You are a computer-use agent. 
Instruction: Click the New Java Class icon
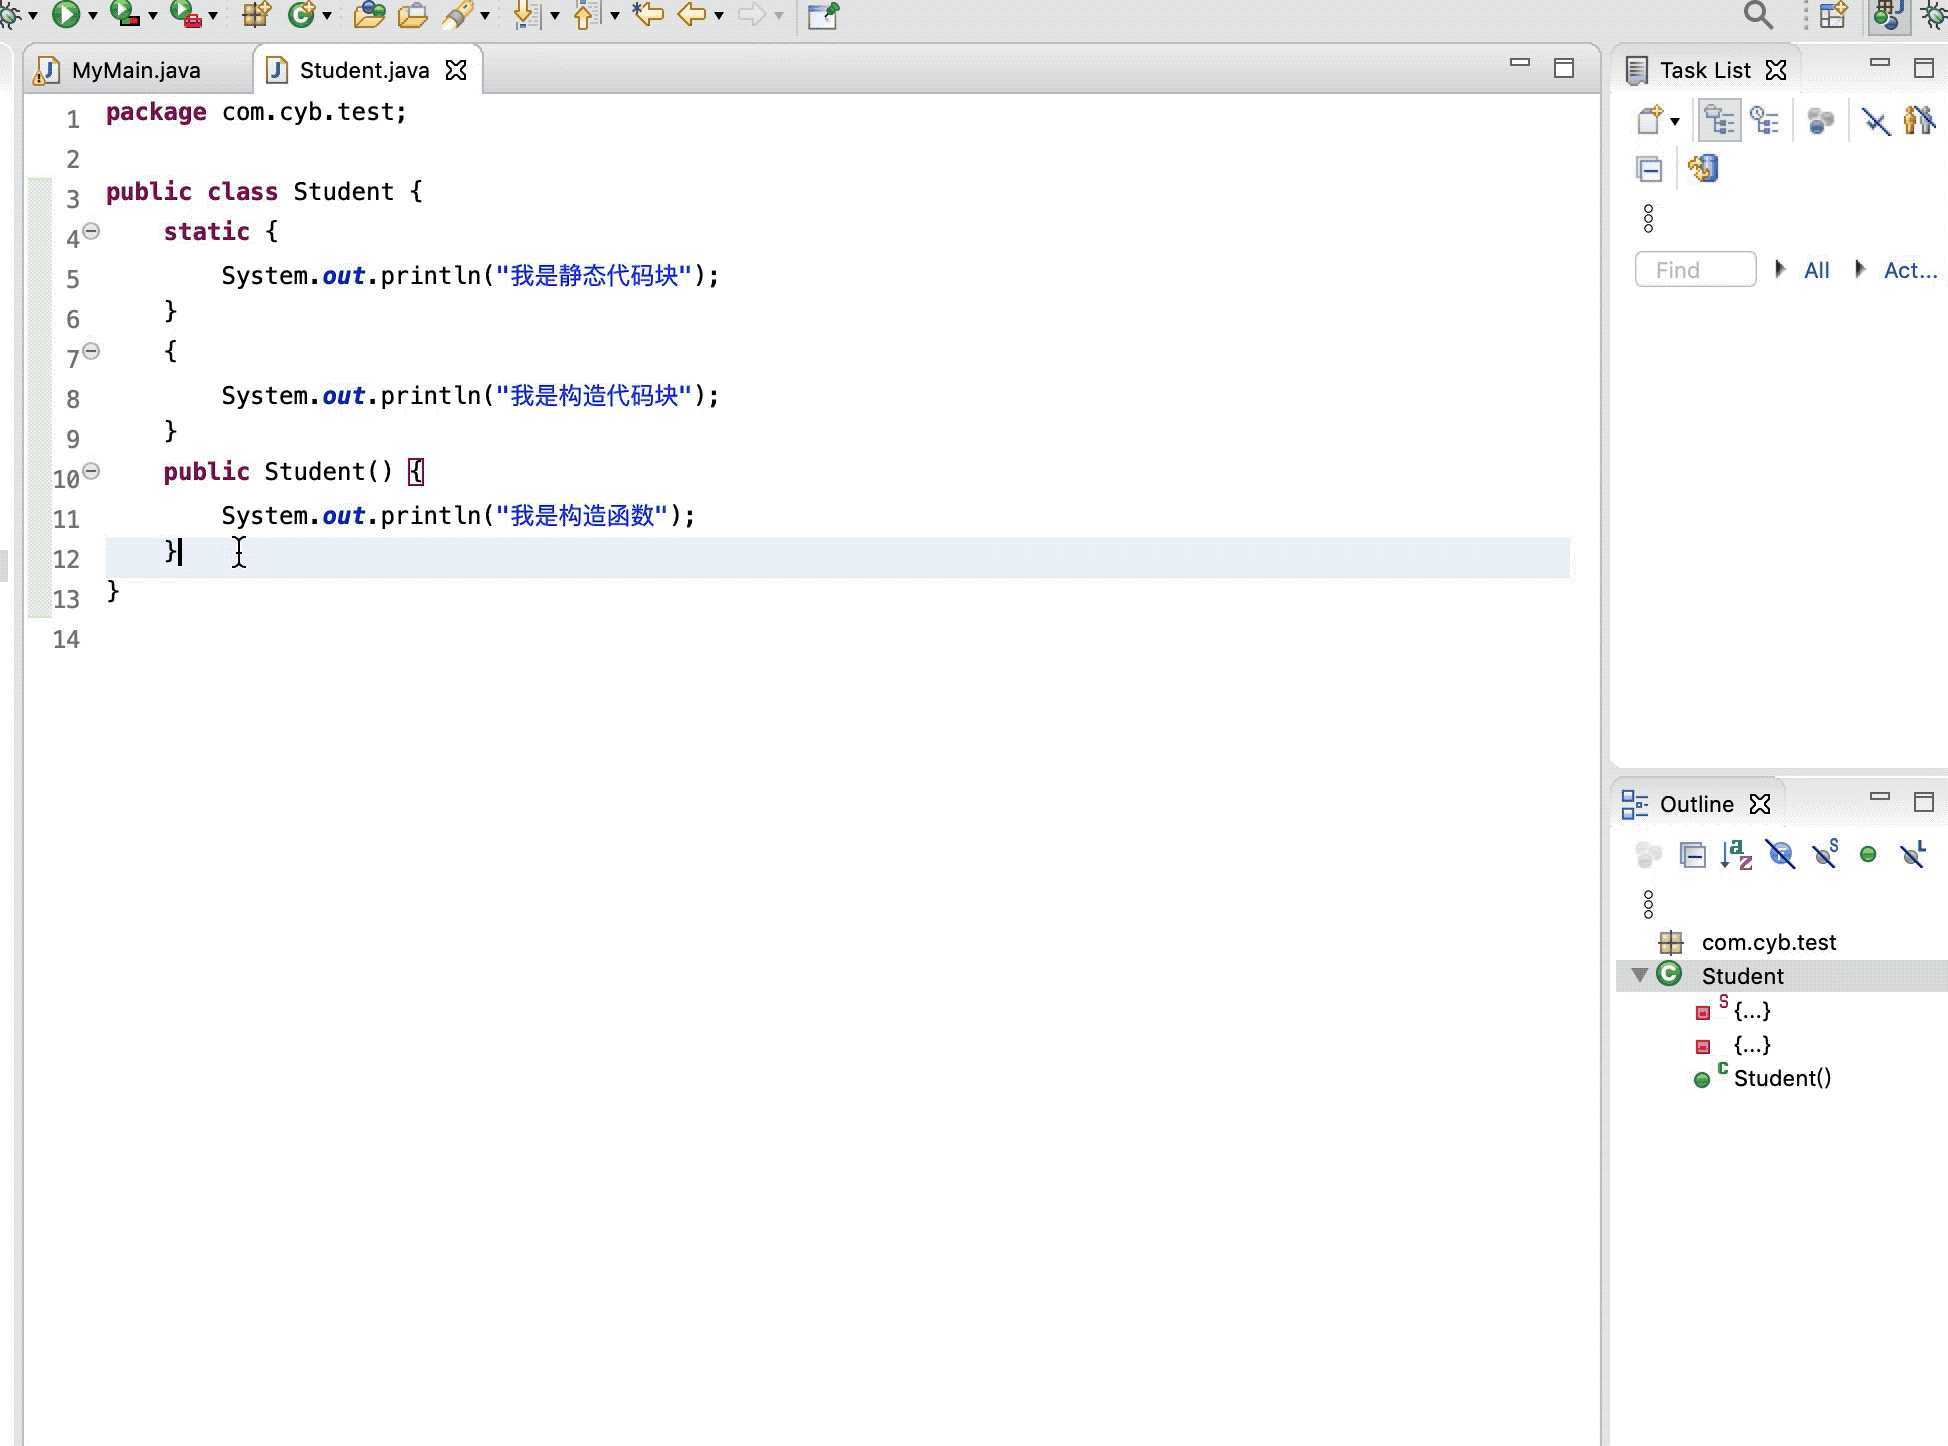click(x=301, y=14)
